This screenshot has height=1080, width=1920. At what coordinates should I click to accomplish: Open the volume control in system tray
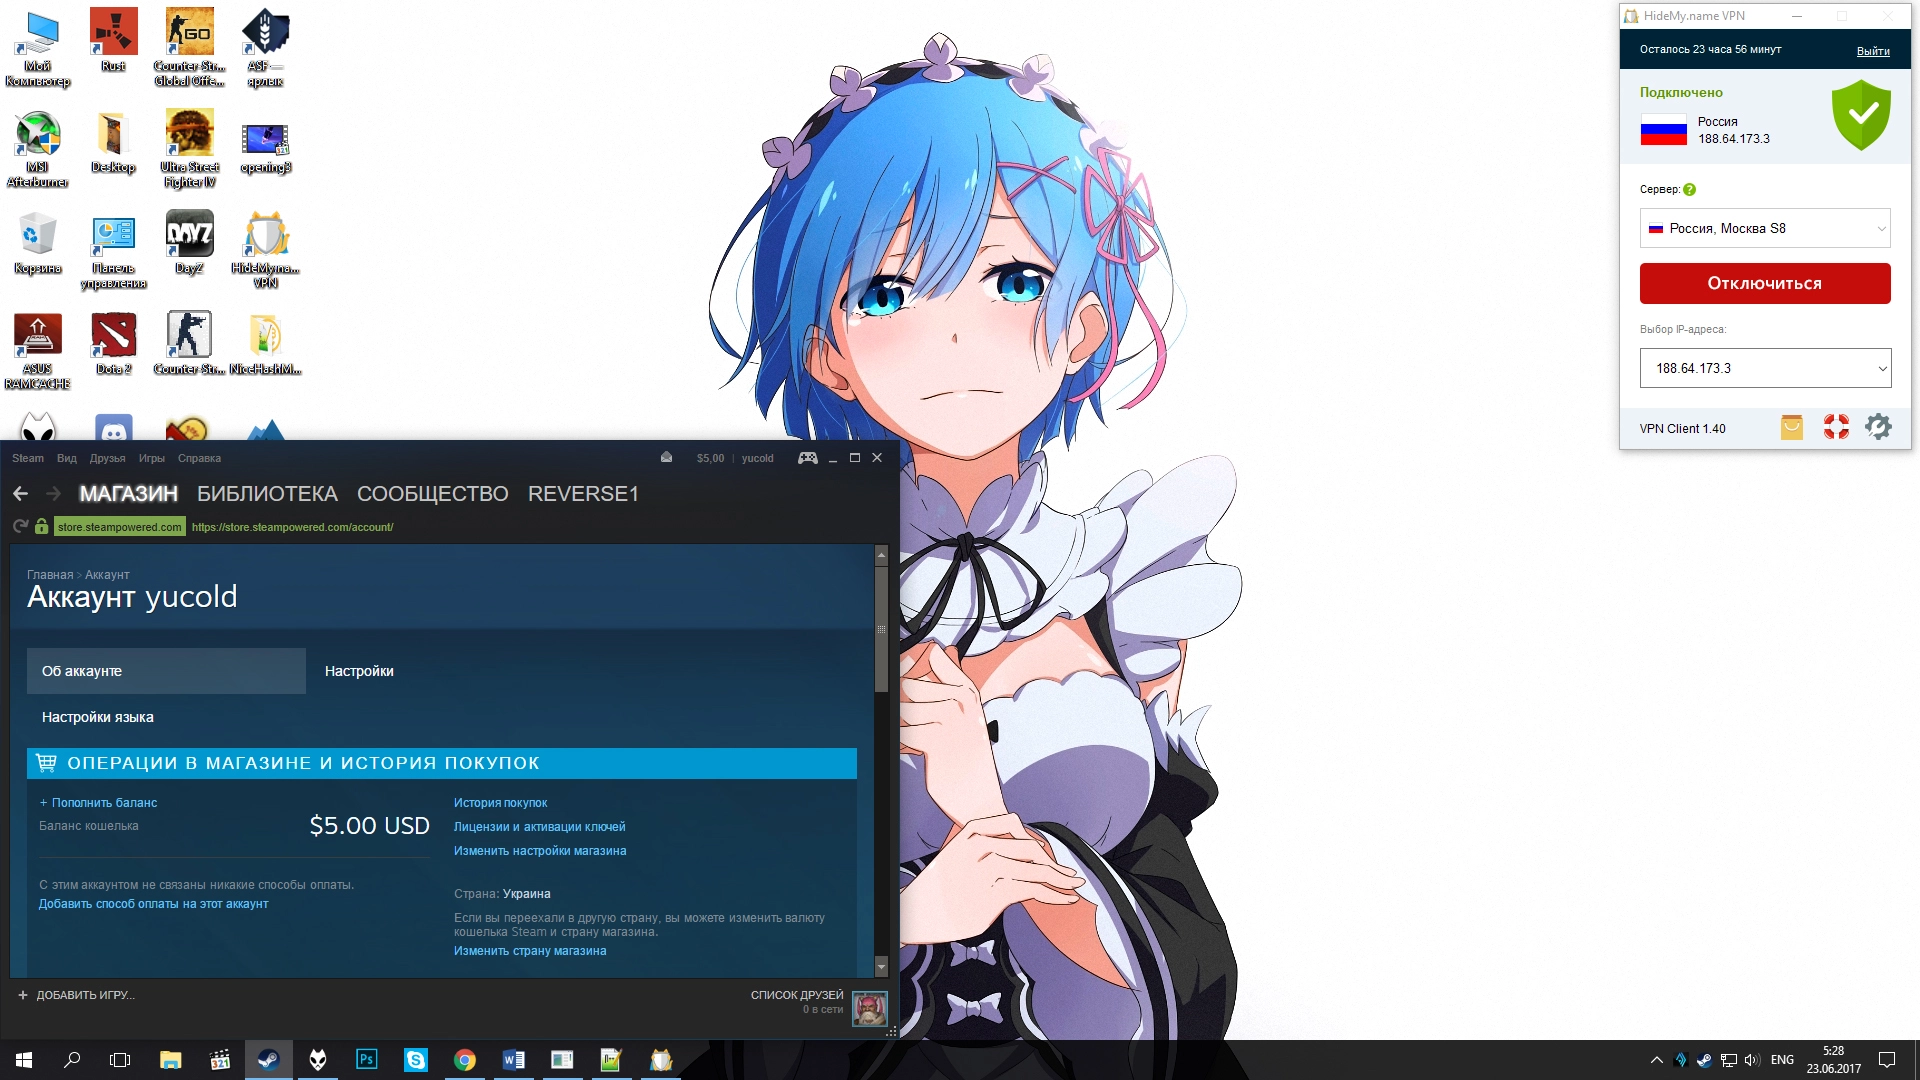pyautogui.click(x=1751, y=1060)
